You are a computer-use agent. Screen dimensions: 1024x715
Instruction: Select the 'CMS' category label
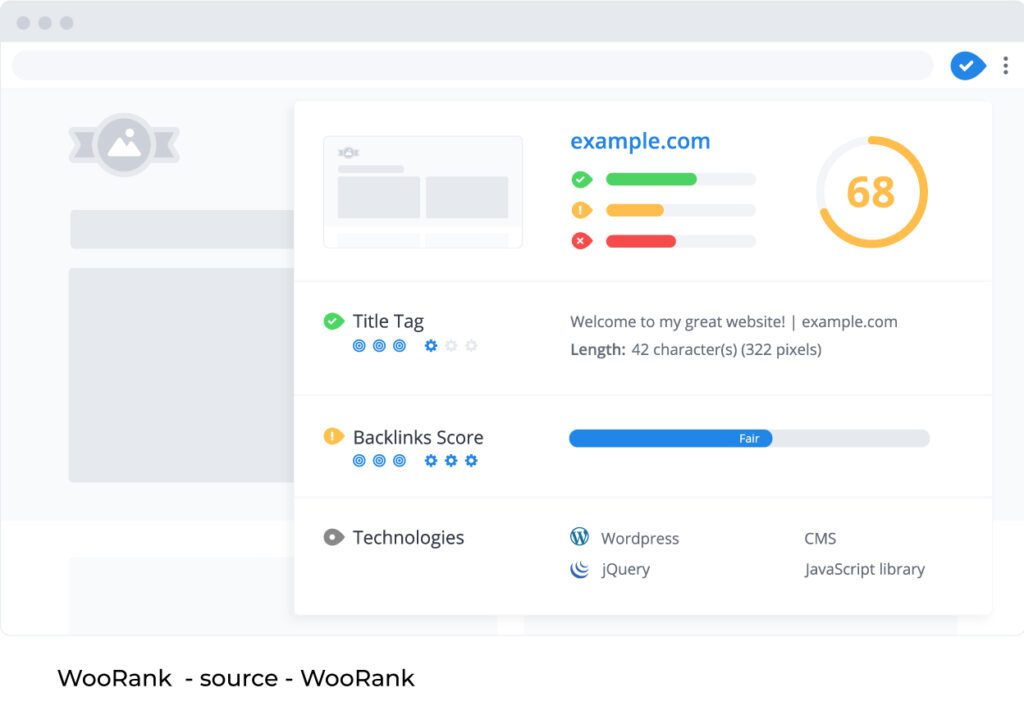[x=820, y=539]
